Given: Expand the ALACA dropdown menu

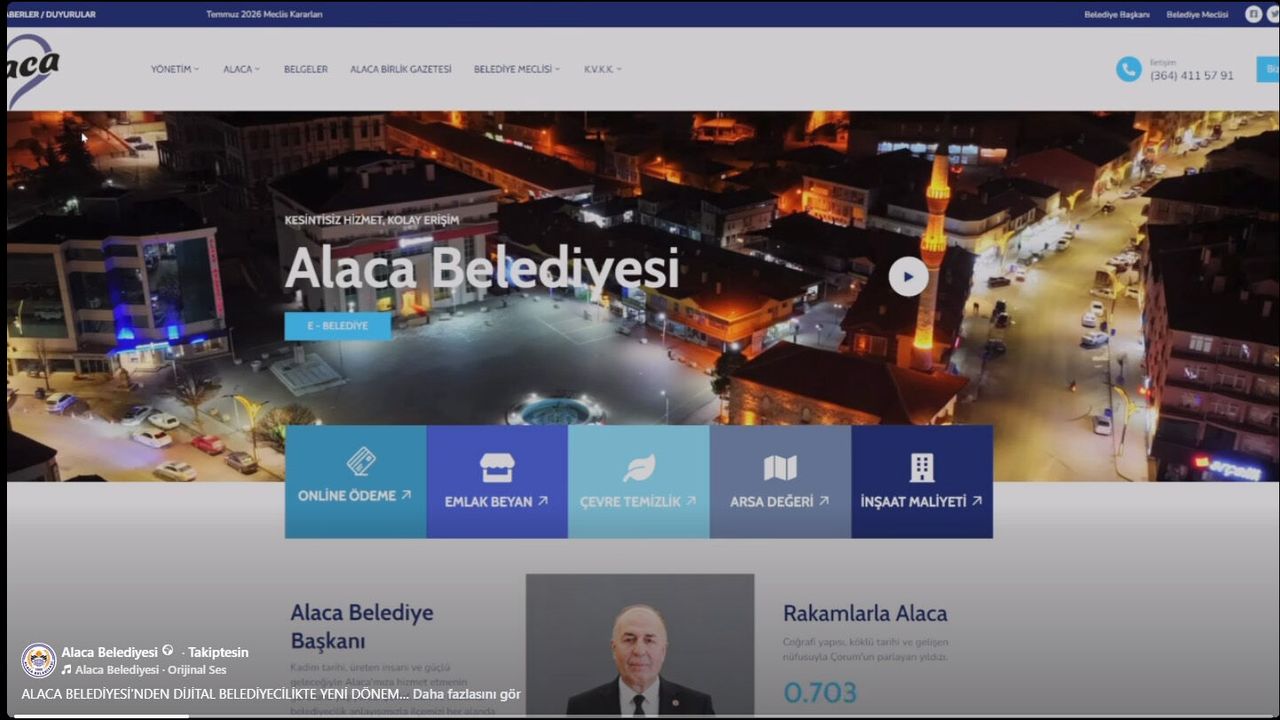Looking at the screenshot, I should pos(241,69).
